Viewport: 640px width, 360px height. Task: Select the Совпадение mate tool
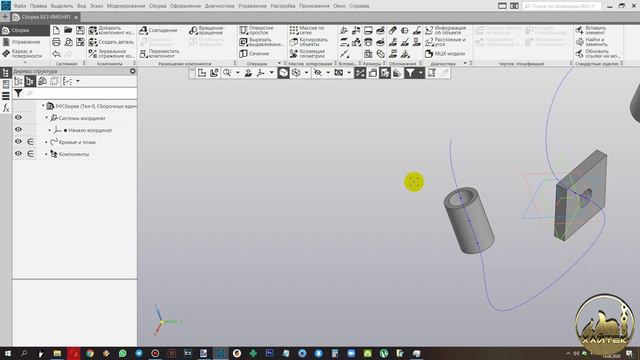coord(158,30)
